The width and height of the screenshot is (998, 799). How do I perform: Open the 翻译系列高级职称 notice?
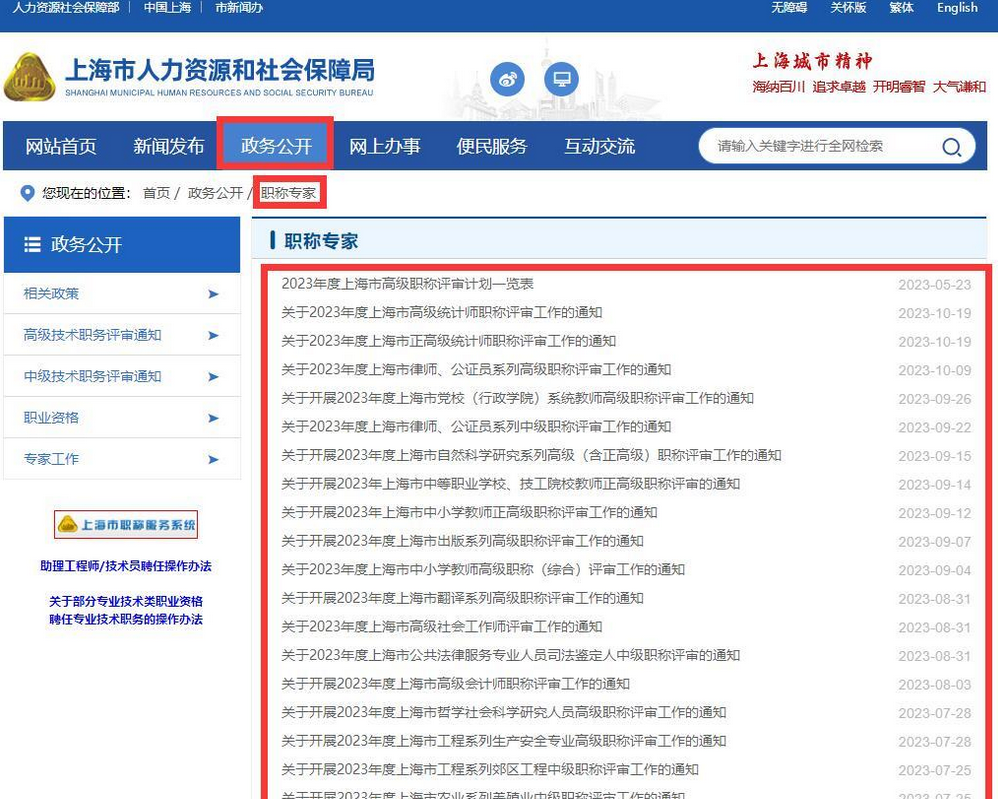pos(462,598)
